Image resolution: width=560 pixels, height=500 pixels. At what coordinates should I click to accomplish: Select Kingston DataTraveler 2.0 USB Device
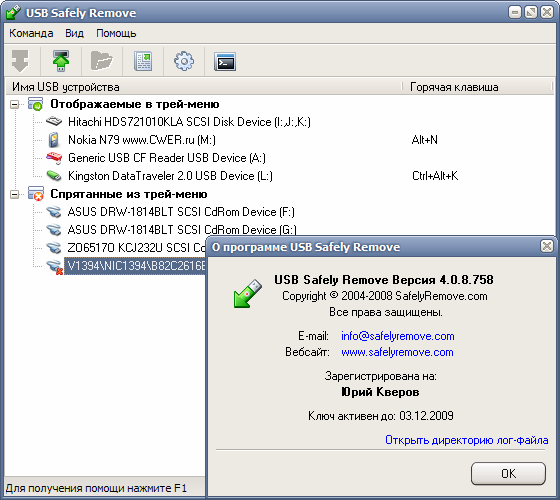pos(170,176)
